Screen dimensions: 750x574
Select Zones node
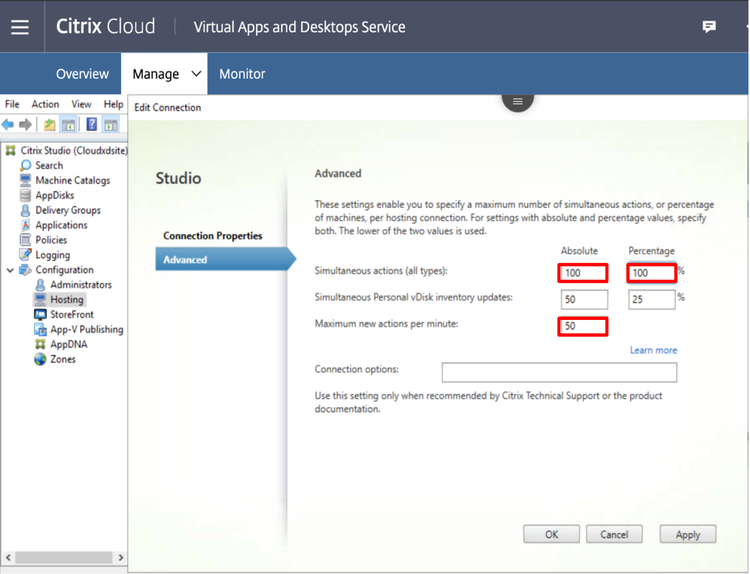click(x=63, y=359)
